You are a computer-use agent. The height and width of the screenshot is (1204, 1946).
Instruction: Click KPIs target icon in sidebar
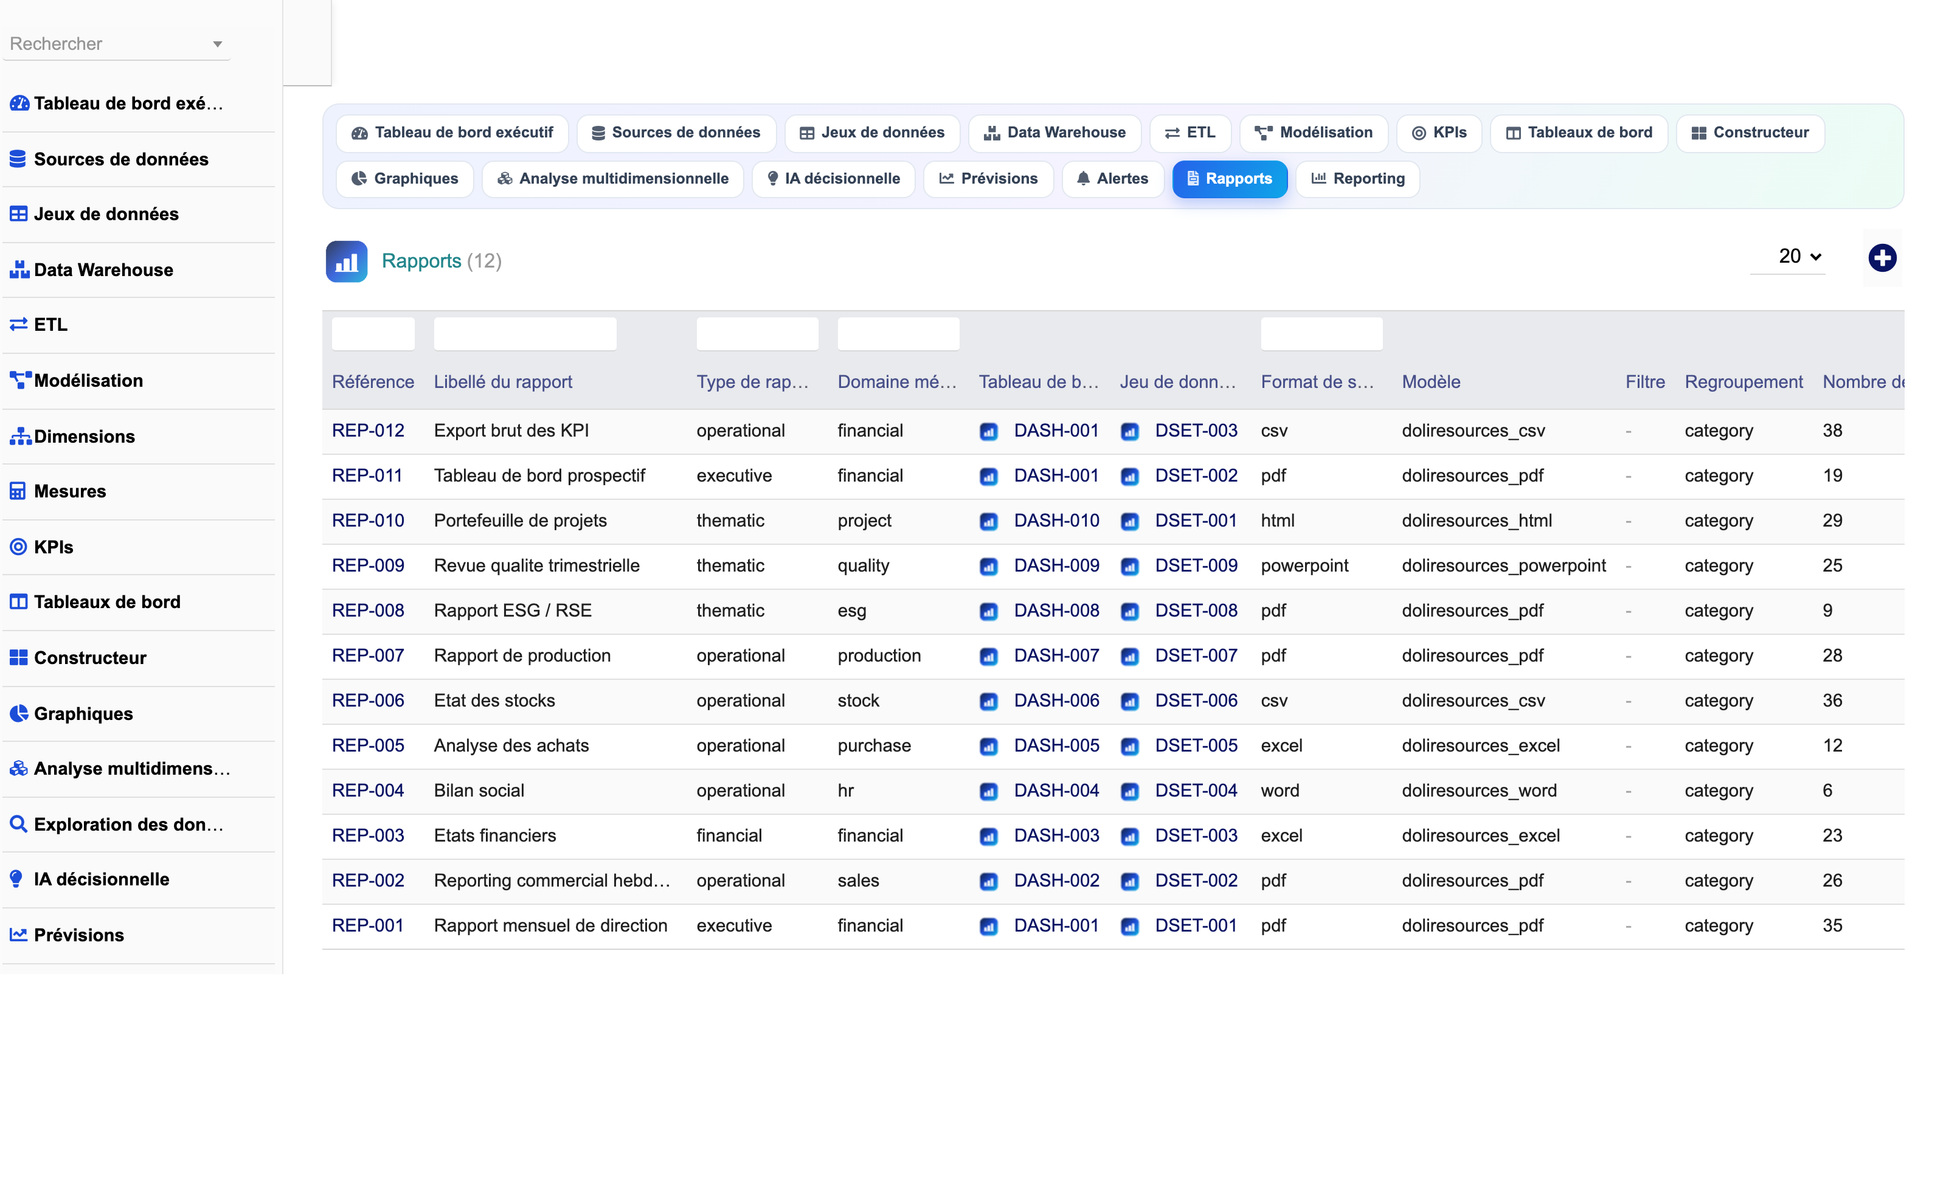tap(18, 547)
